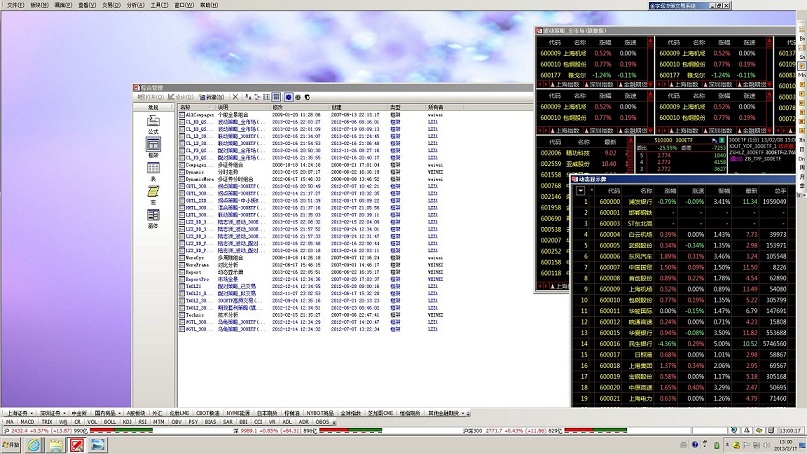Select the Report list row
Viewport: 807px width, 454px height.
(312, 272)
